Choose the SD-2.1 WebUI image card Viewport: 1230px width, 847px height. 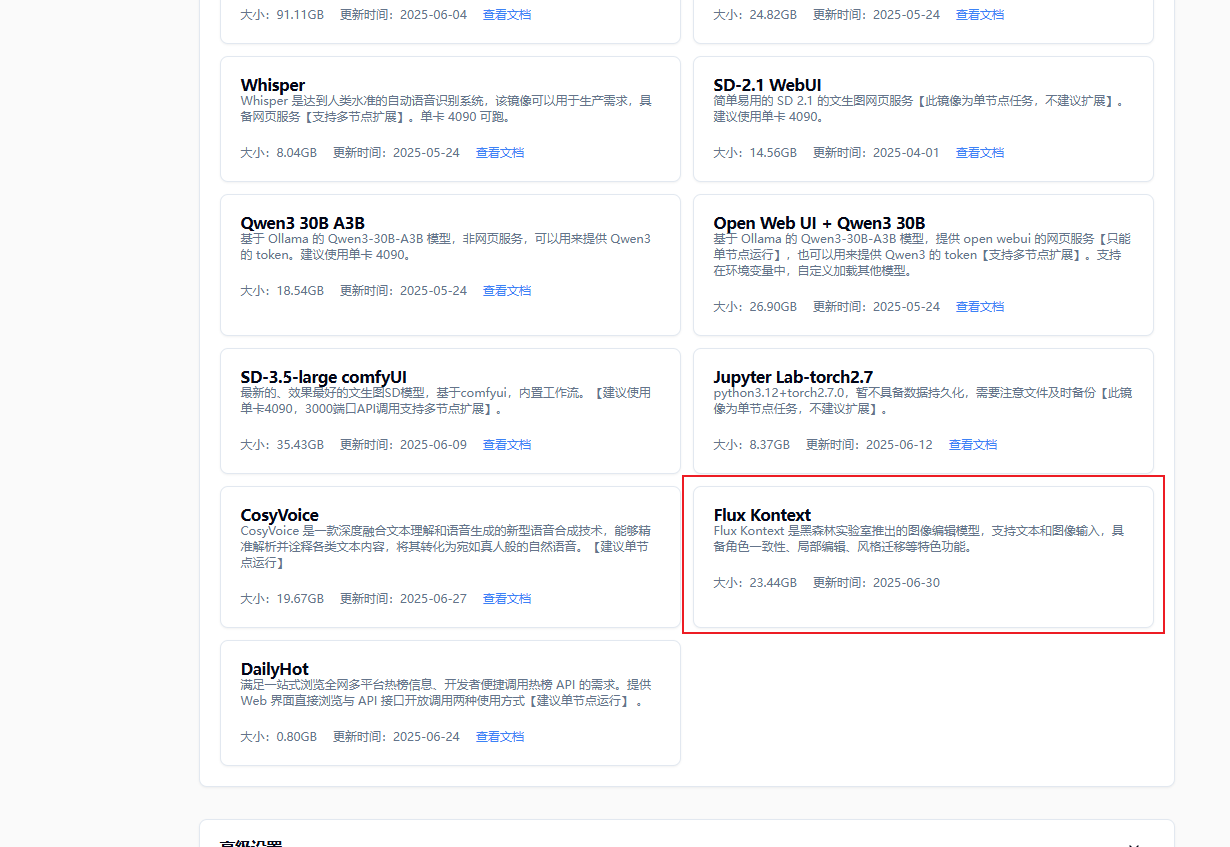(922, 118)
